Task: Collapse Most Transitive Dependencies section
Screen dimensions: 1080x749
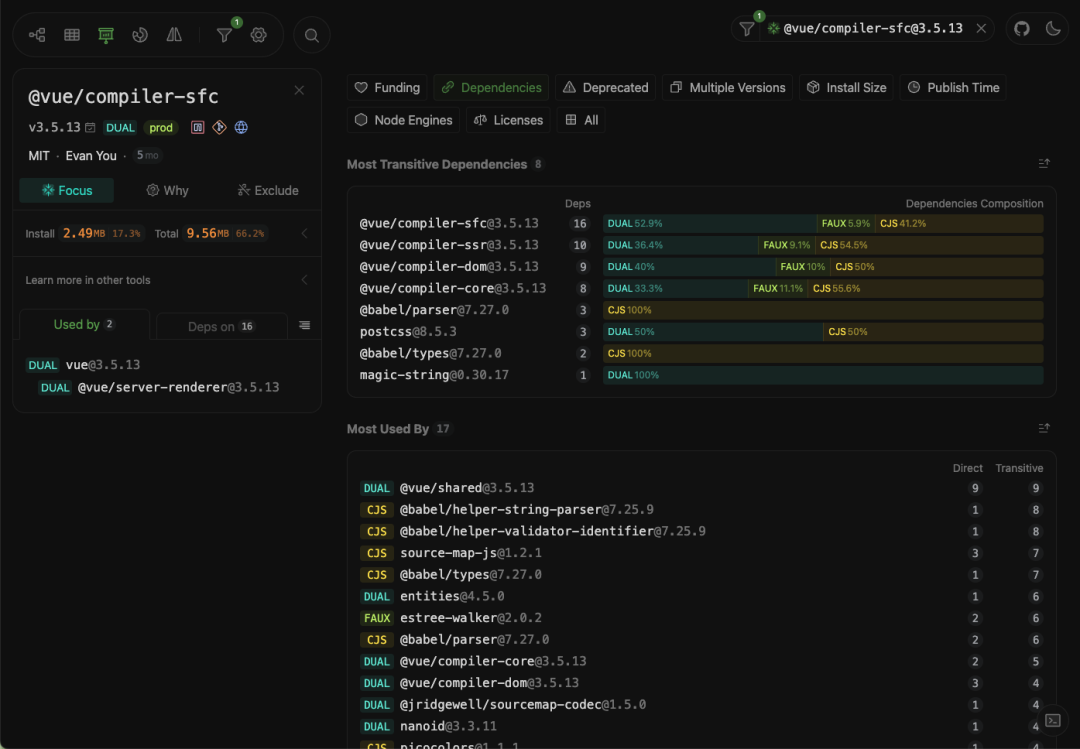Action: point(1044,163)
